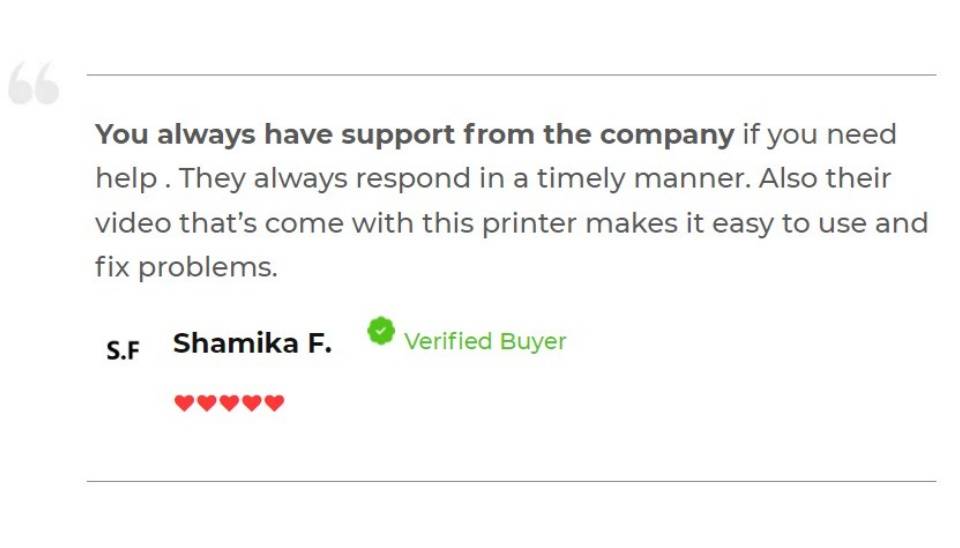Click the word 'printer' in the review
Image resolution: width=960 pixels, height=548 pixels.
click(x=529, y=223)
